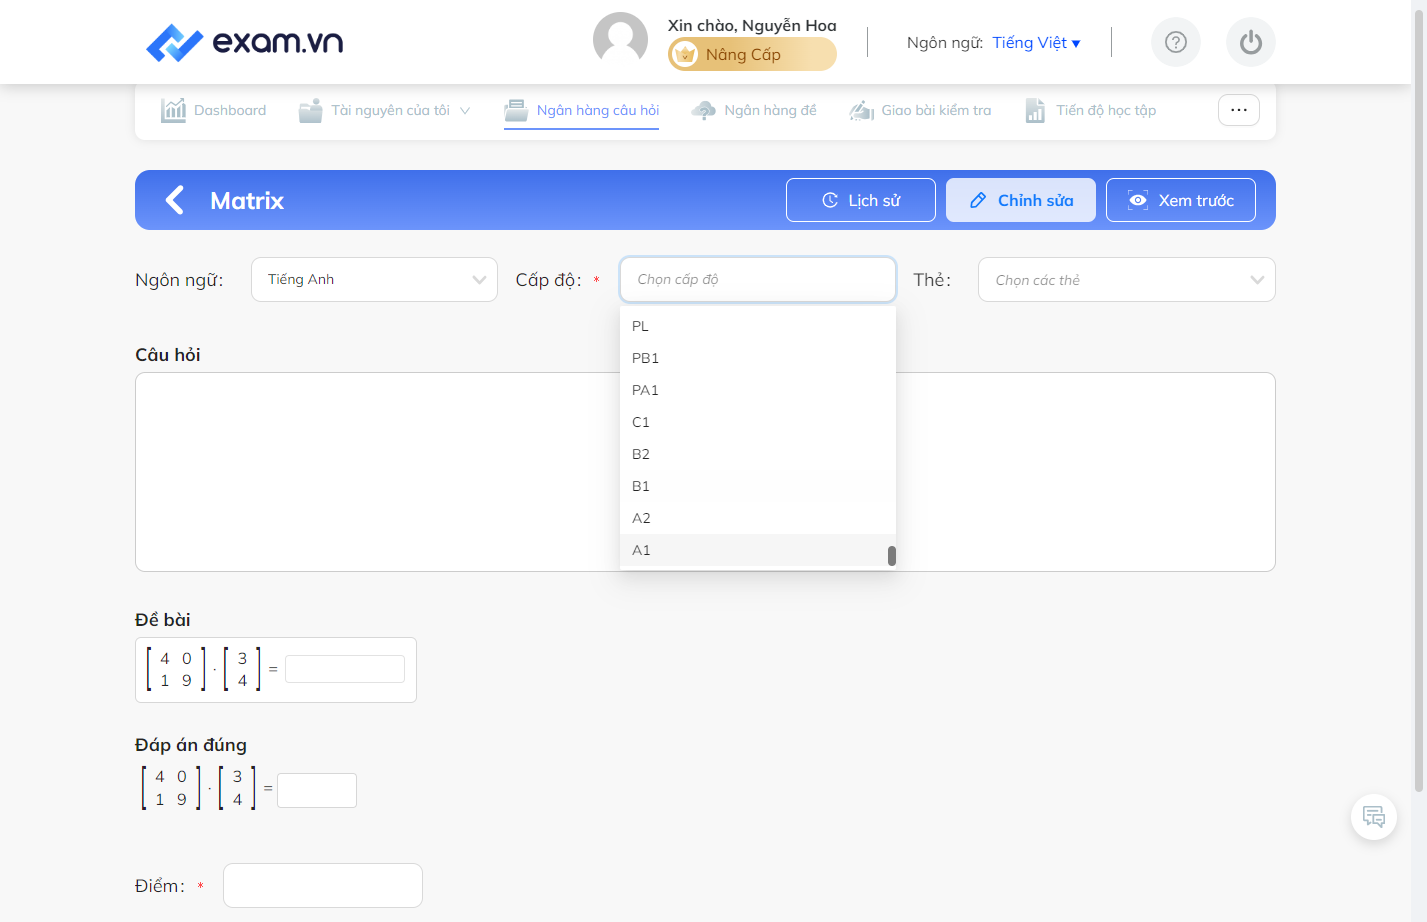Switch to Ngân hàng câu hỏi tab
The image size is (1427, 922).
pyautogui.click(x=582, y=110)
